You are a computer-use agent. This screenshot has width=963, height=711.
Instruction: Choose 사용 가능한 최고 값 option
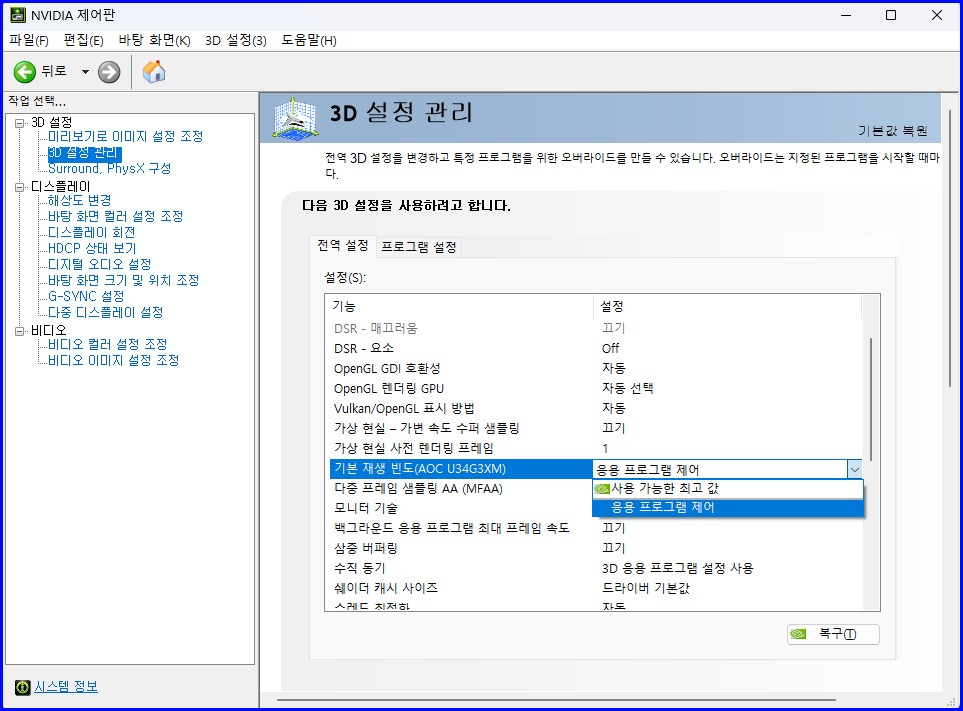(x=728, y=489)
